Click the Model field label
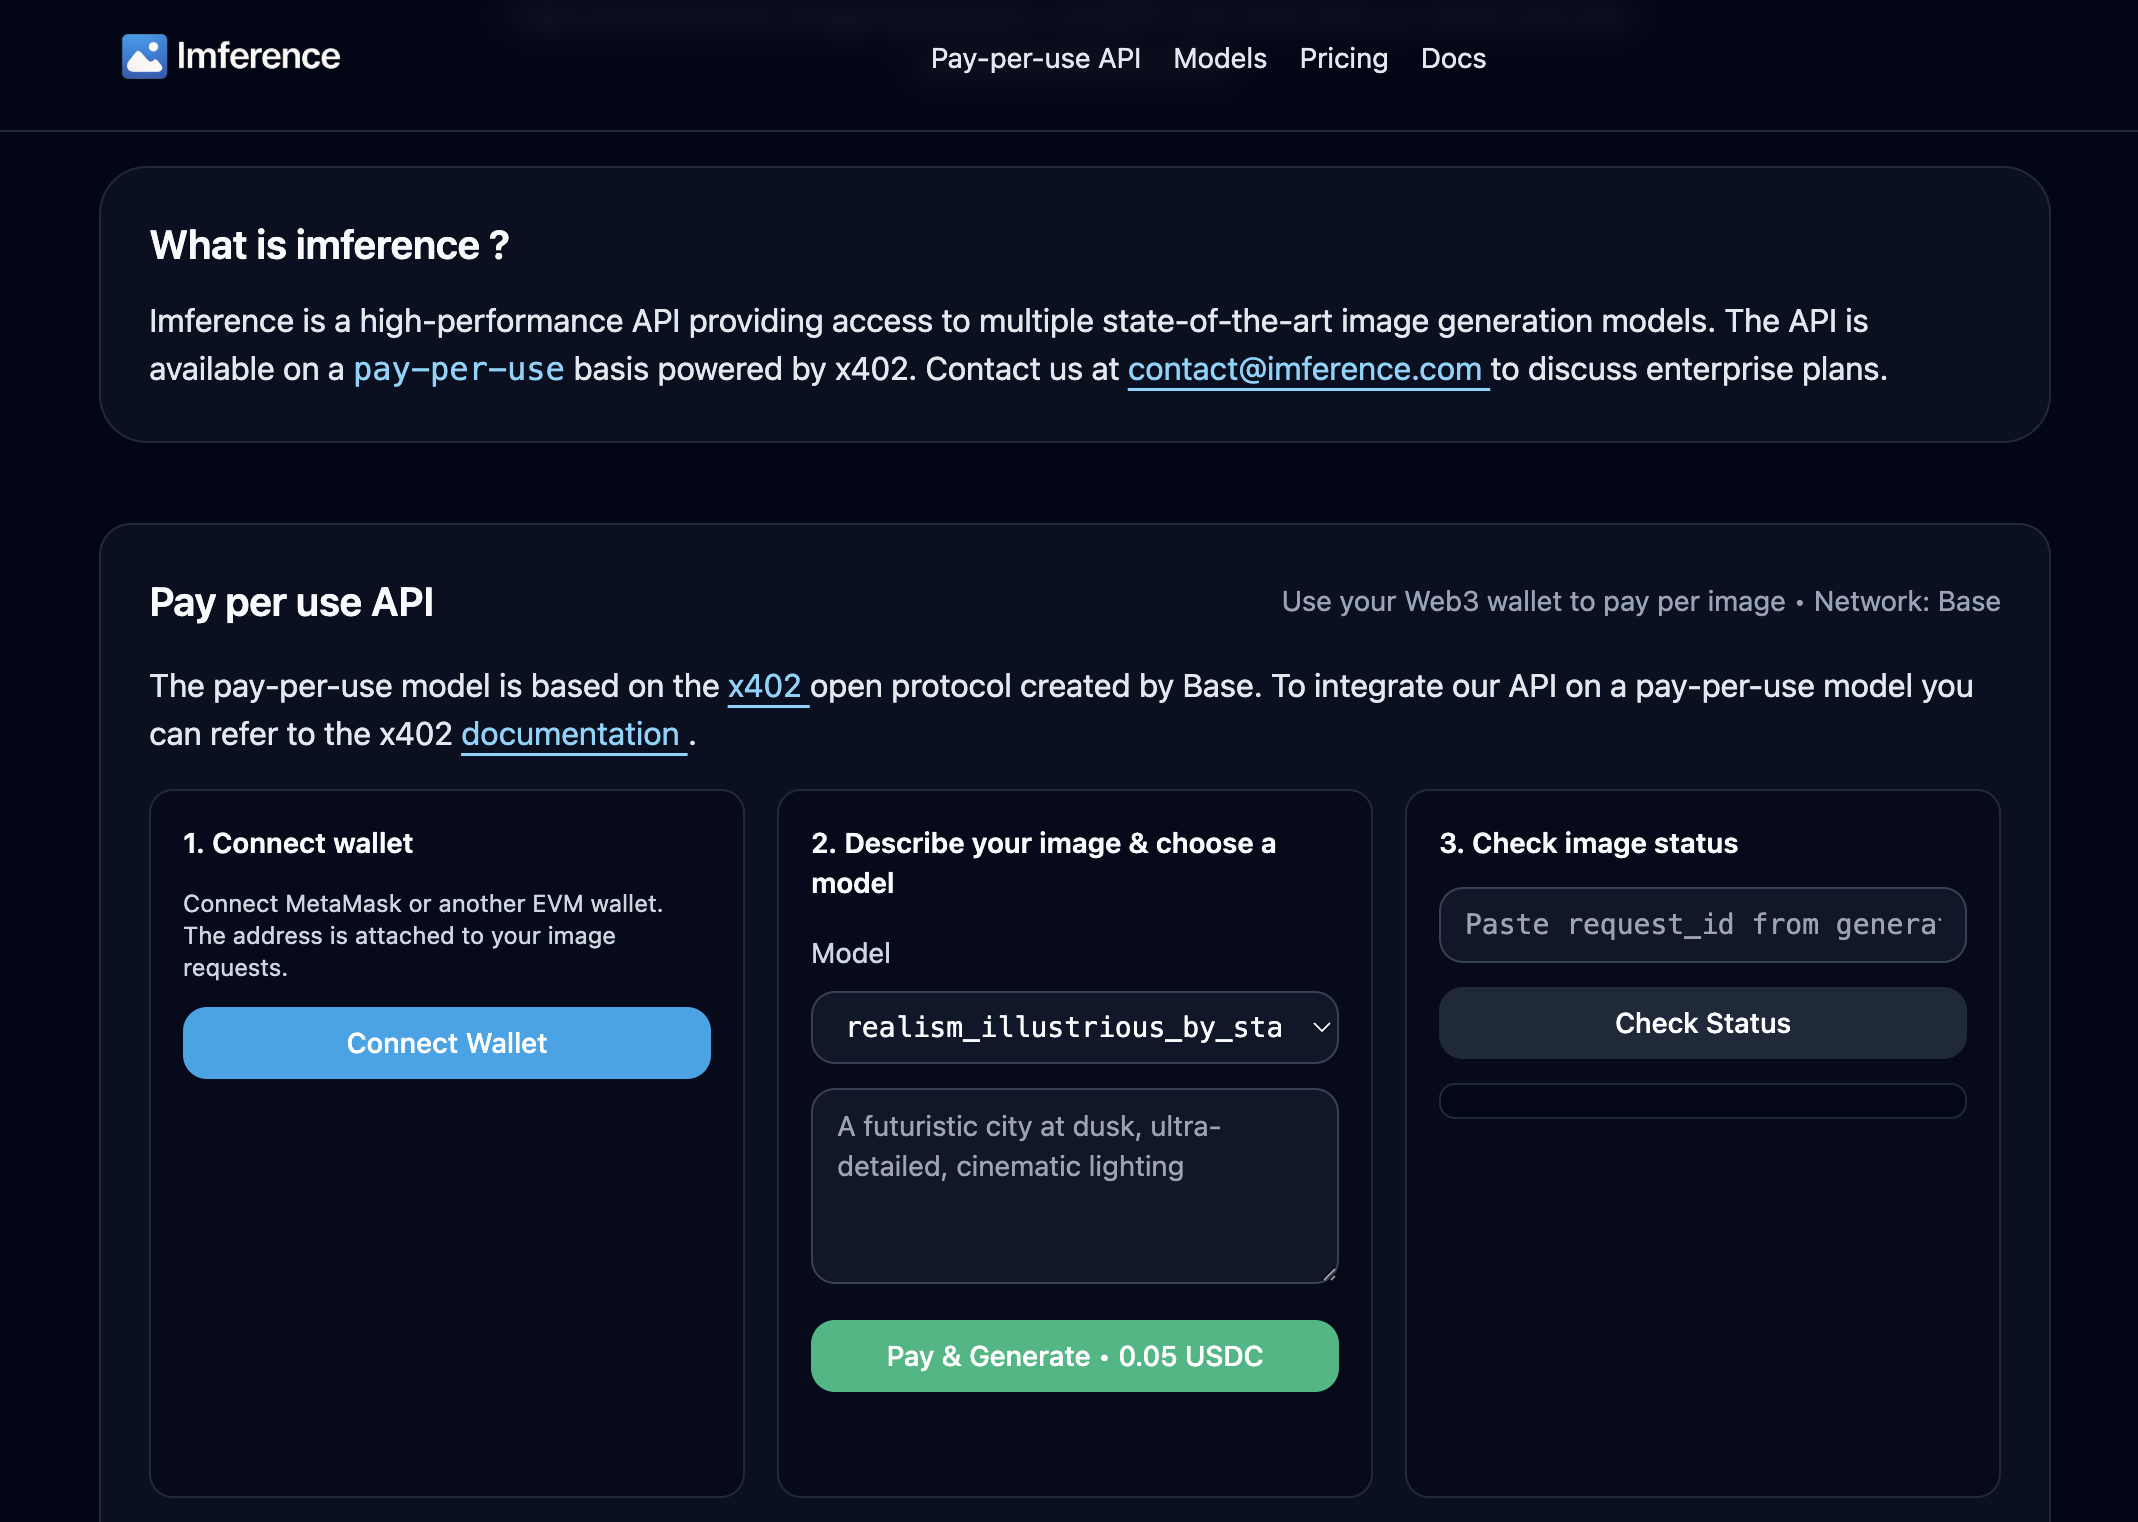Screen dimensions: 2138x1522 (x=850, y=954)
